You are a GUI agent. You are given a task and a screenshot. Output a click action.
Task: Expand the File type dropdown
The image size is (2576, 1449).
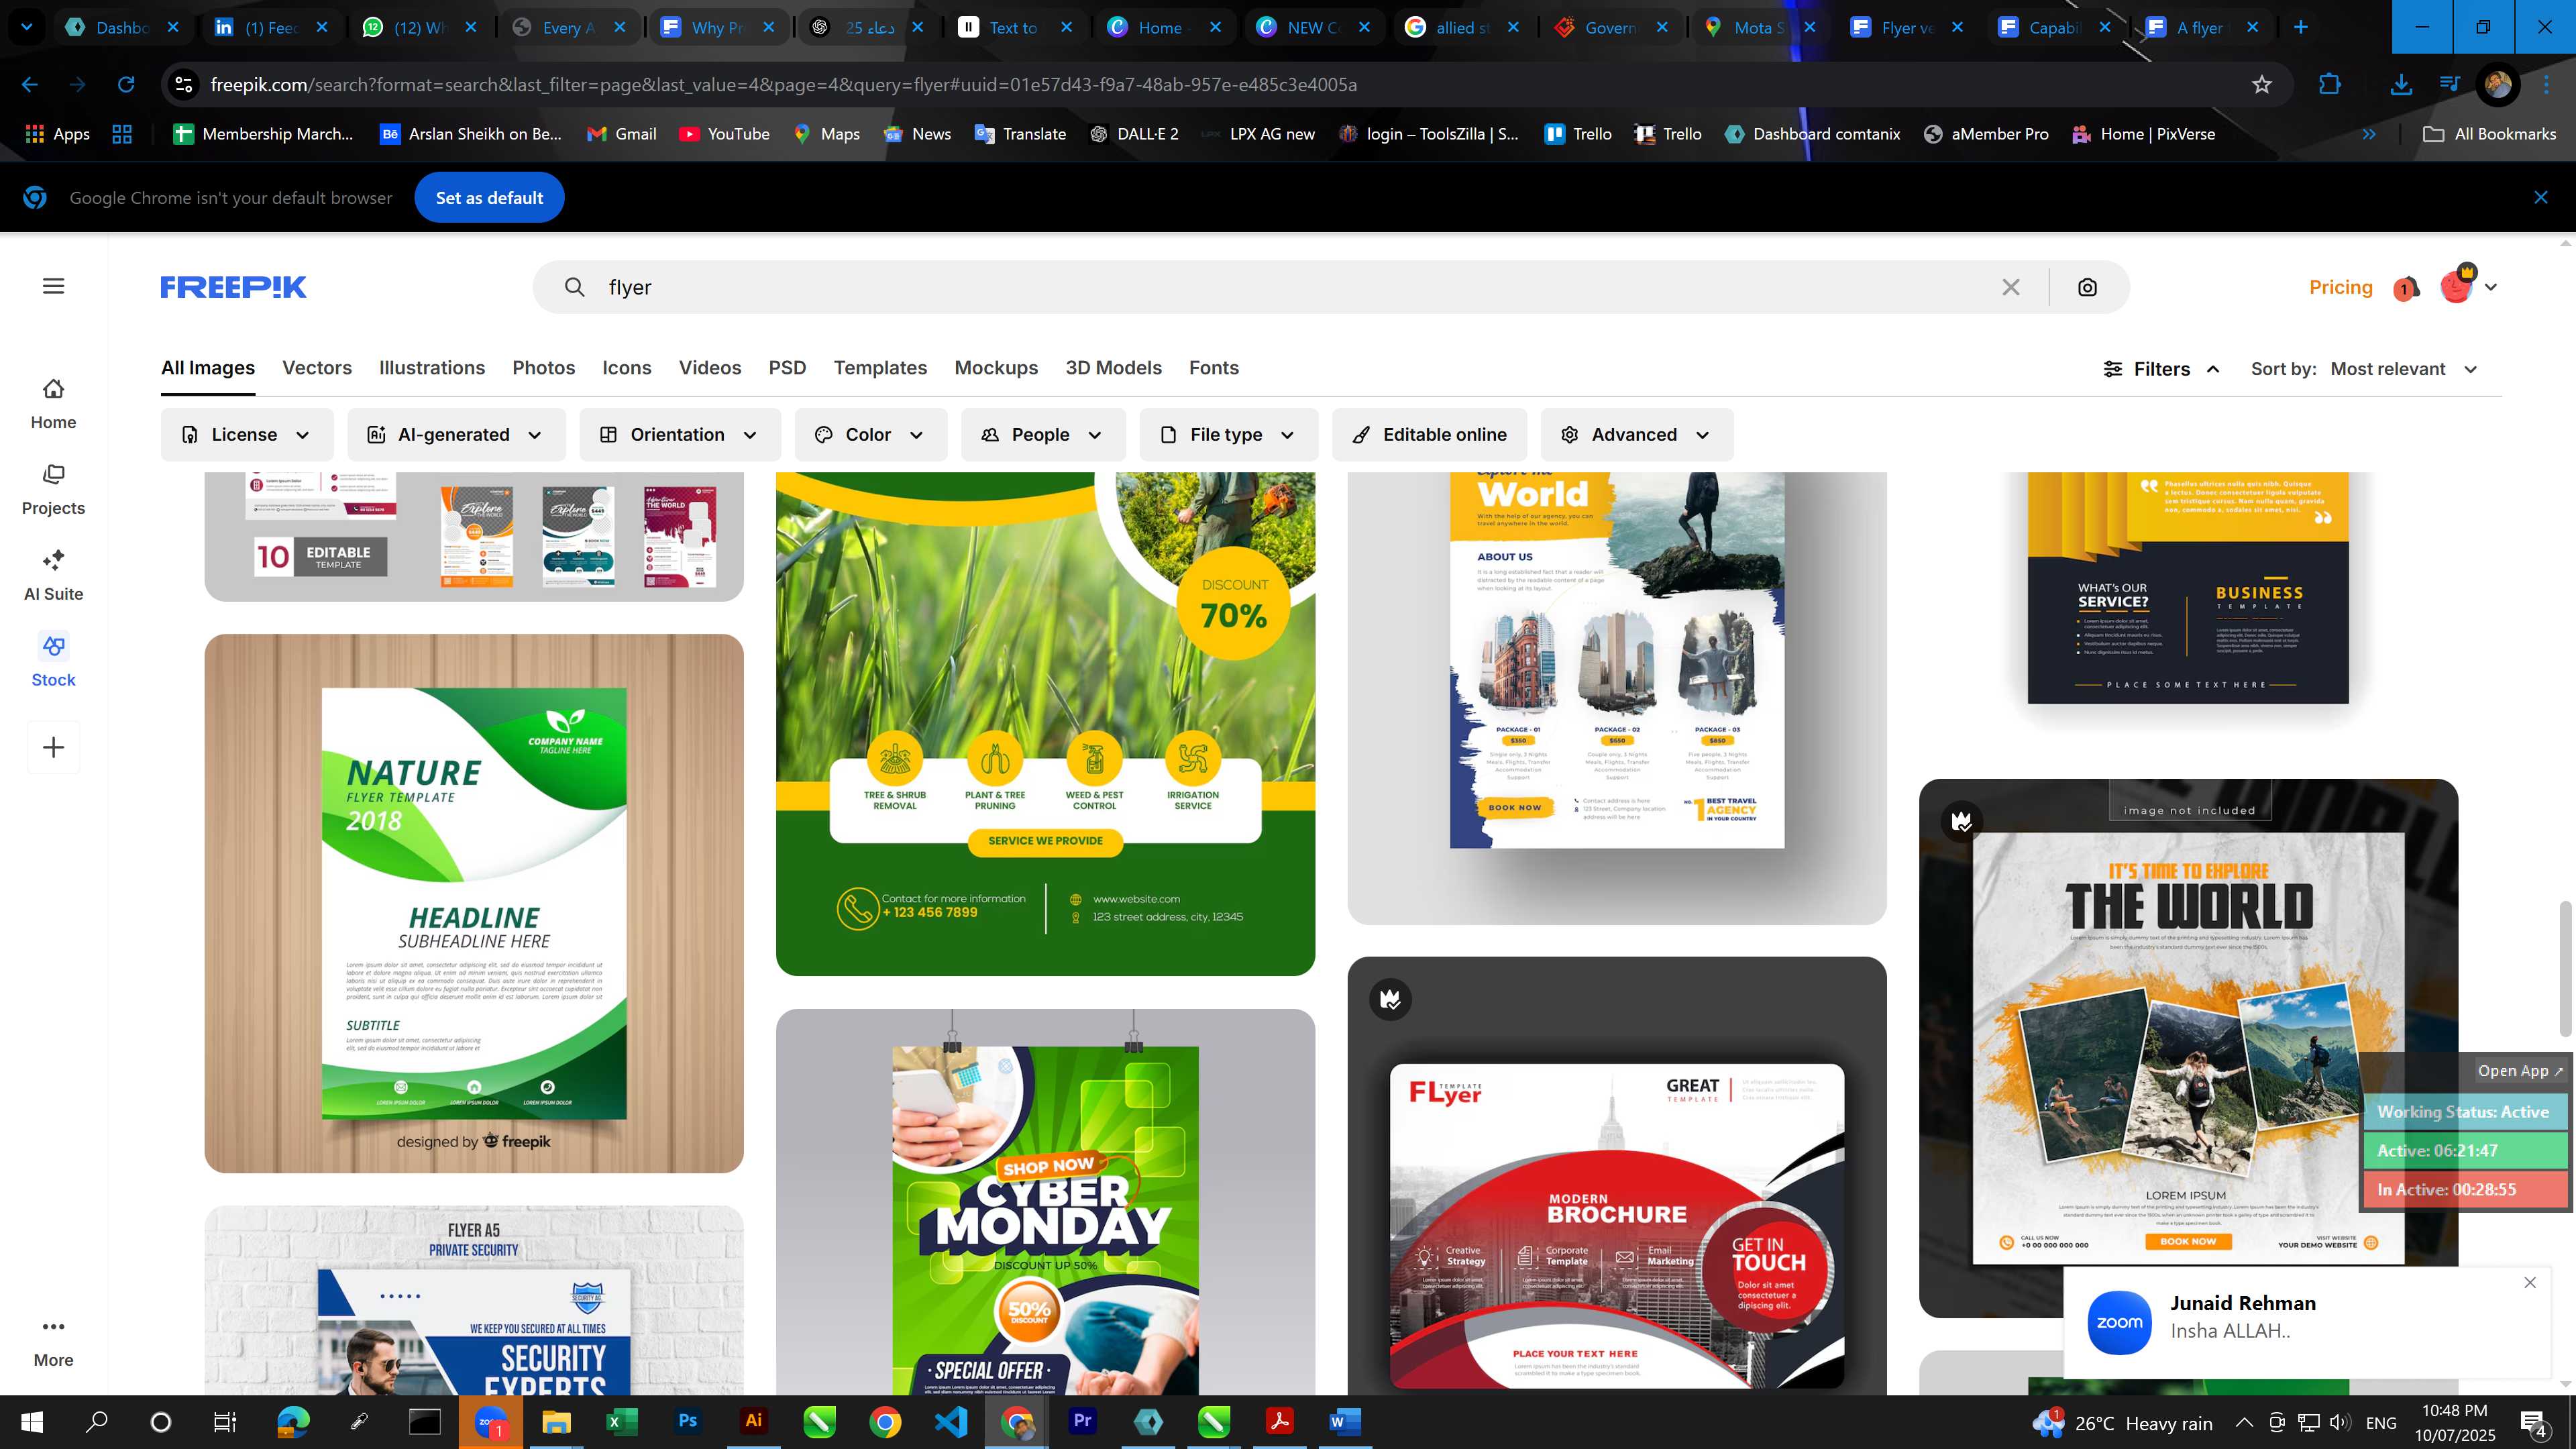(x=1228, y=434)
